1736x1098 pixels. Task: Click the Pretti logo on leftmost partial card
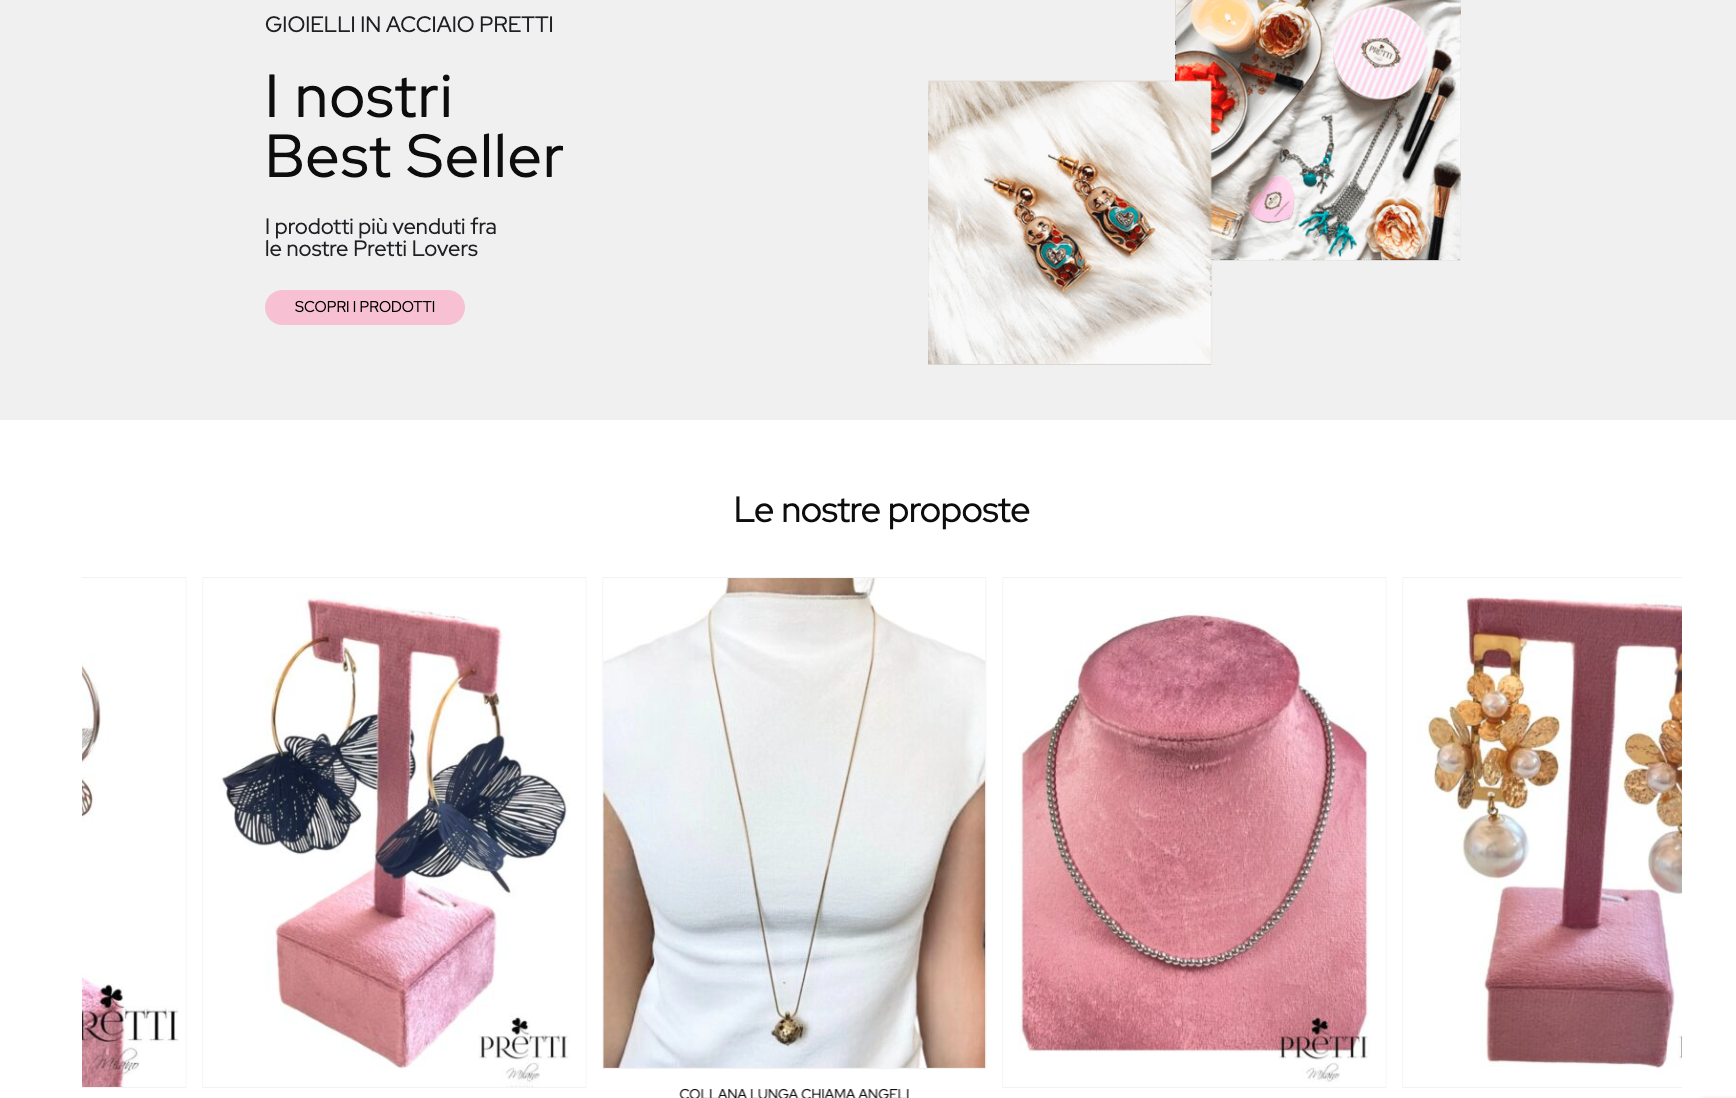click(130, 1028)
